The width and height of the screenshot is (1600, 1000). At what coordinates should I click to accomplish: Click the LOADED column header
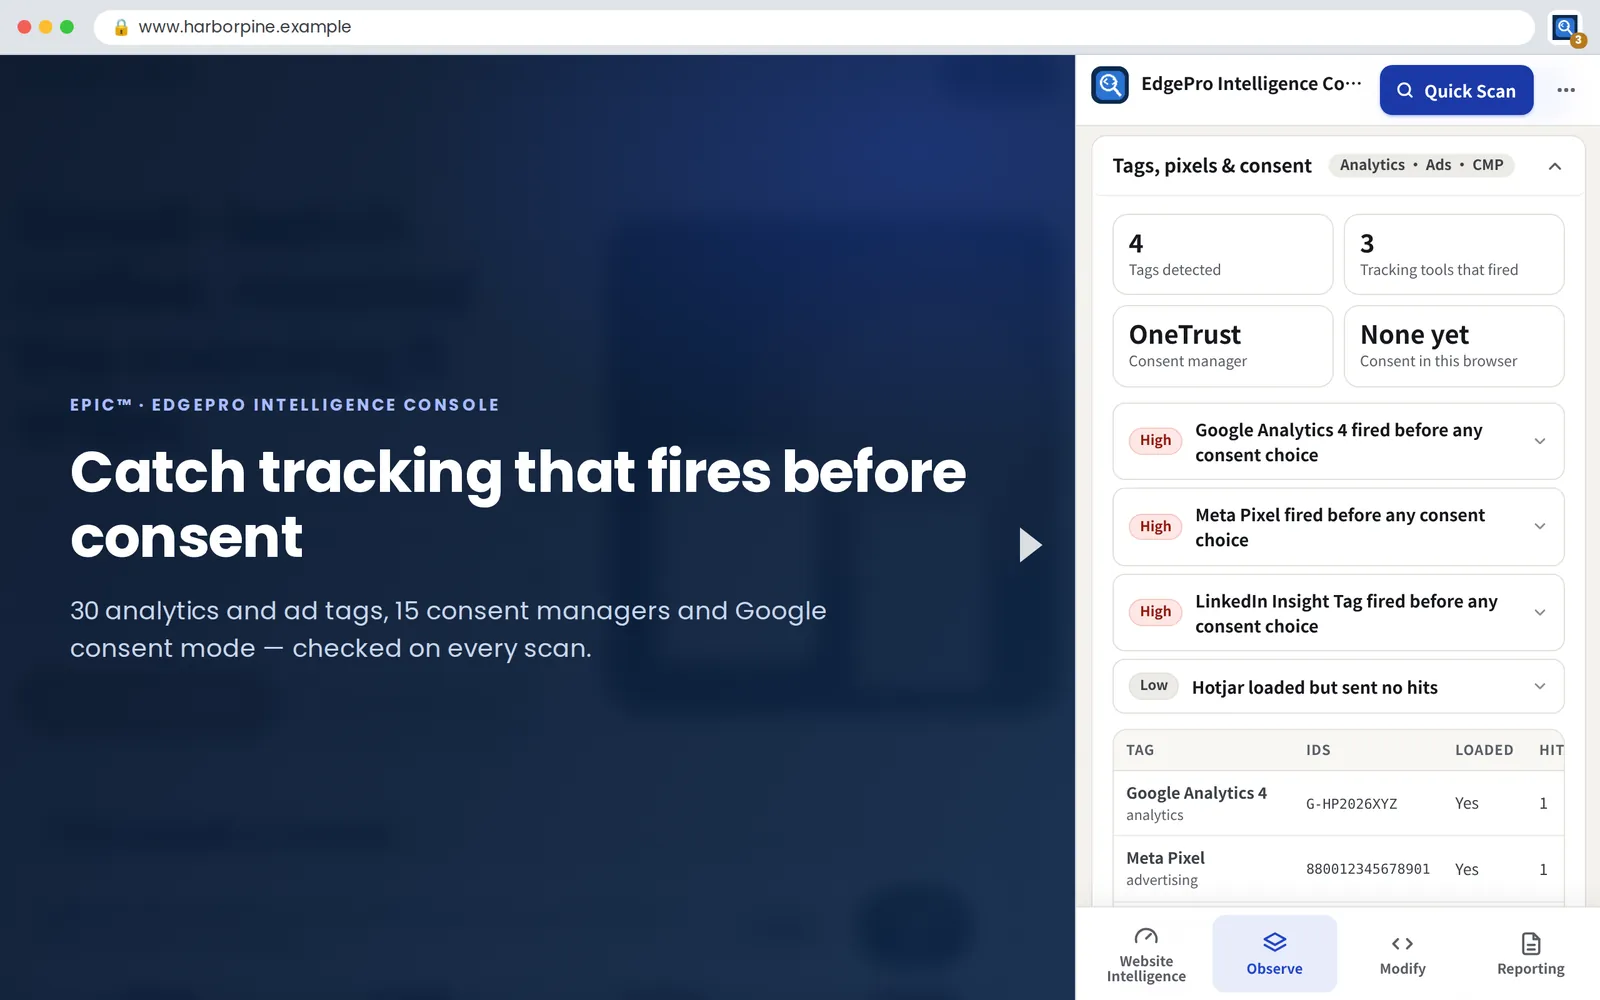[1484, 750]
